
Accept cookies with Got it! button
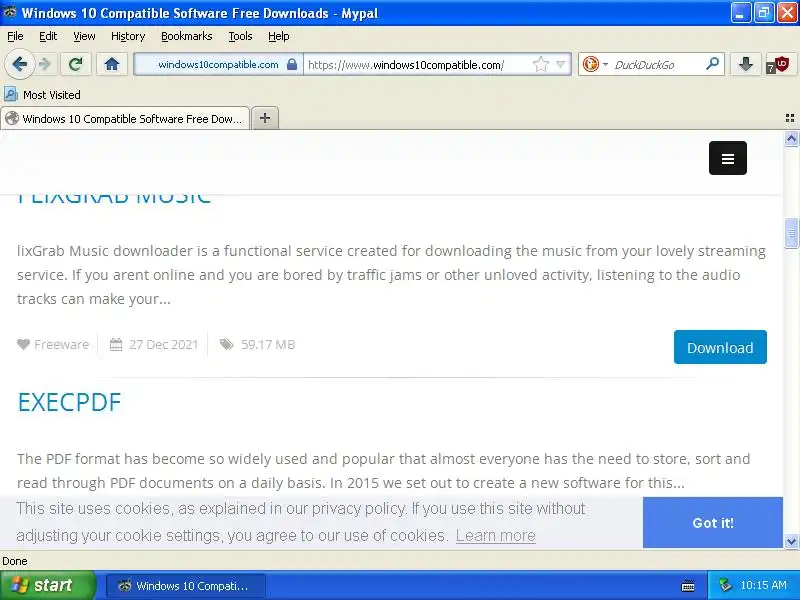click(x=713, y=522)
